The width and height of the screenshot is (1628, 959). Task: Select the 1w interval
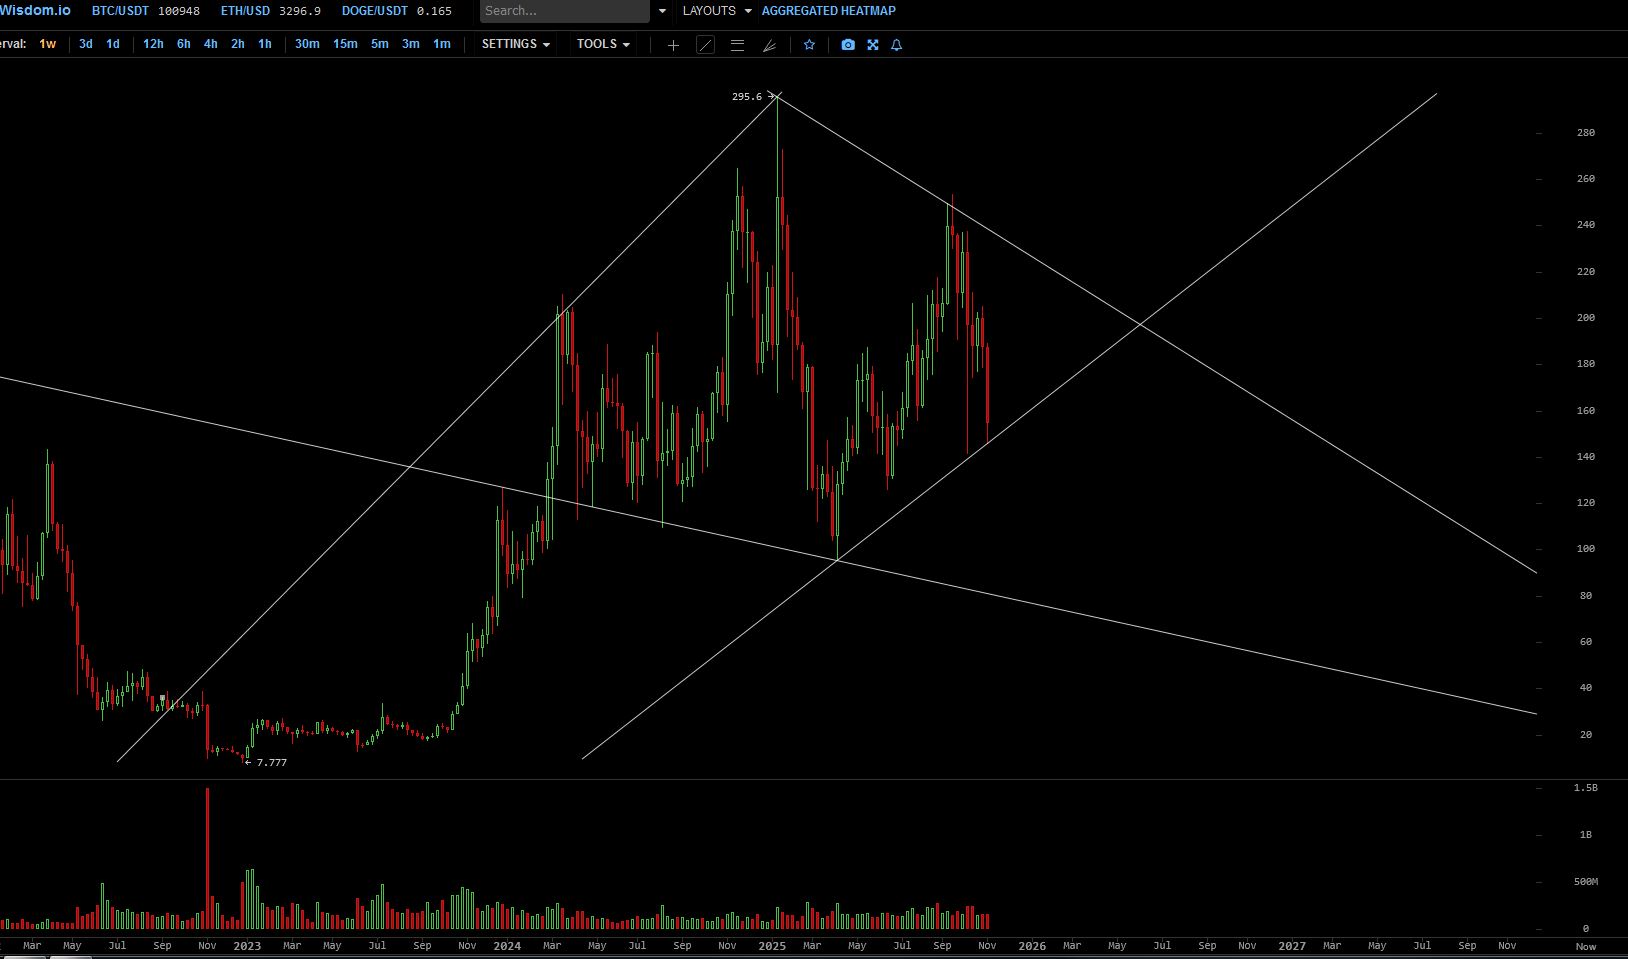point(48,44)
